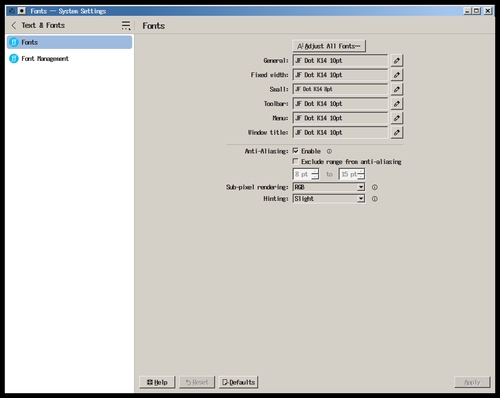Toggle Exclude range from anti-aliasing checkbox
This screenshot has height=398, width=500.
click(x=295, y=161)
